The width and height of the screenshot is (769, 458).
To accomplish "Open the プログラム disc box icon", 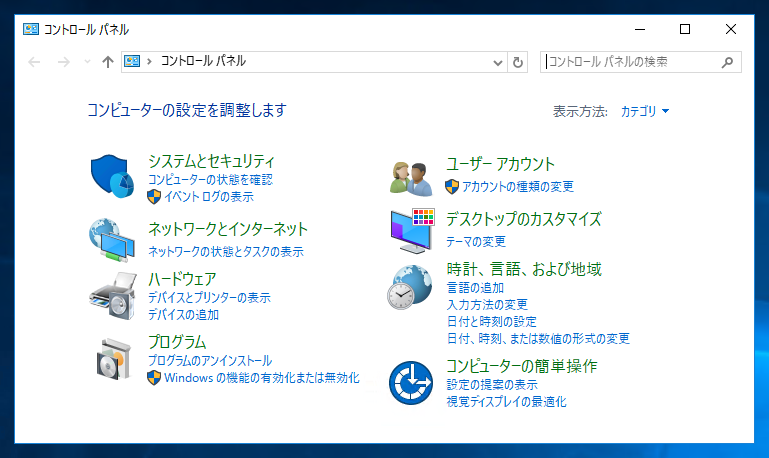I will (x=114, y=359).
